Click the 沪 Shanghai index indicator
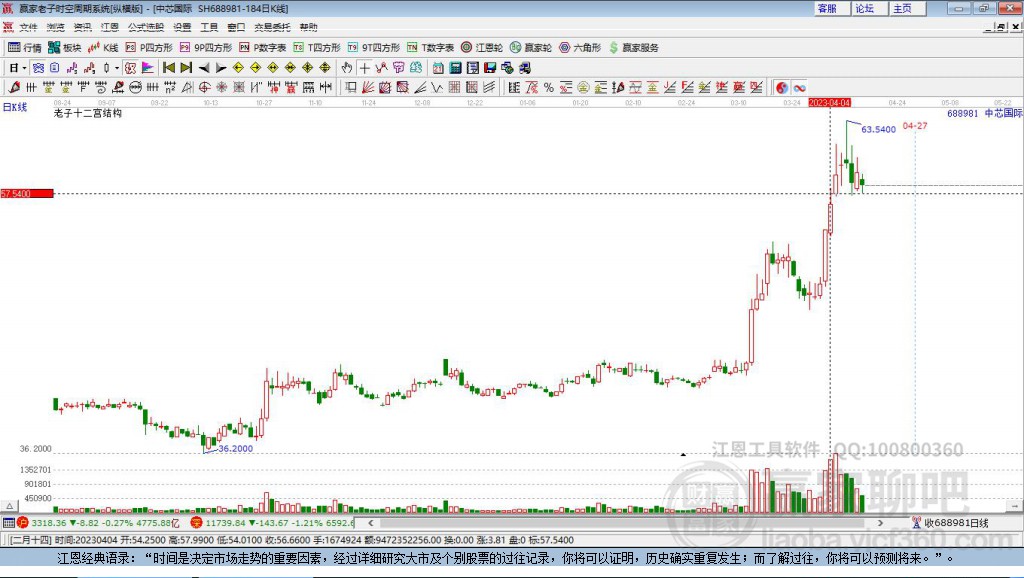1024x578 pixels. (x=23, y=522)
